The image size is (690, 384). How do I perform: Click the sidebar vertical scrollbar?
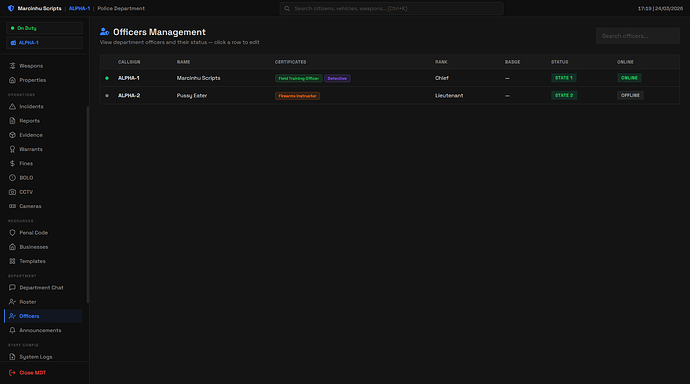(88, 204)
